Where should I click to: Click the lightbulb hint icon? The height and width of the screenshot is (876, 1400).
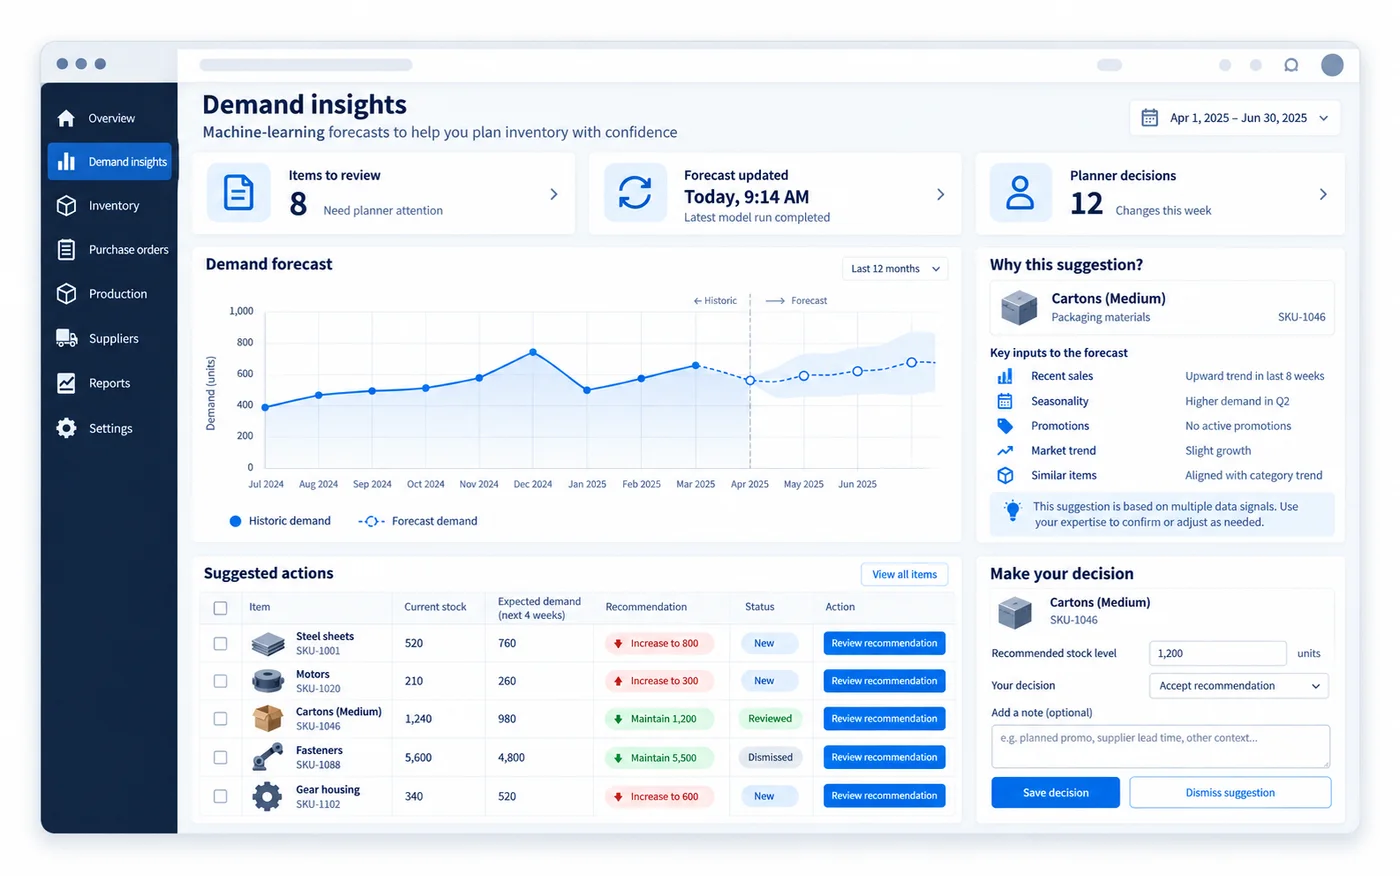pyautogui.click(x=1012, y=510)
